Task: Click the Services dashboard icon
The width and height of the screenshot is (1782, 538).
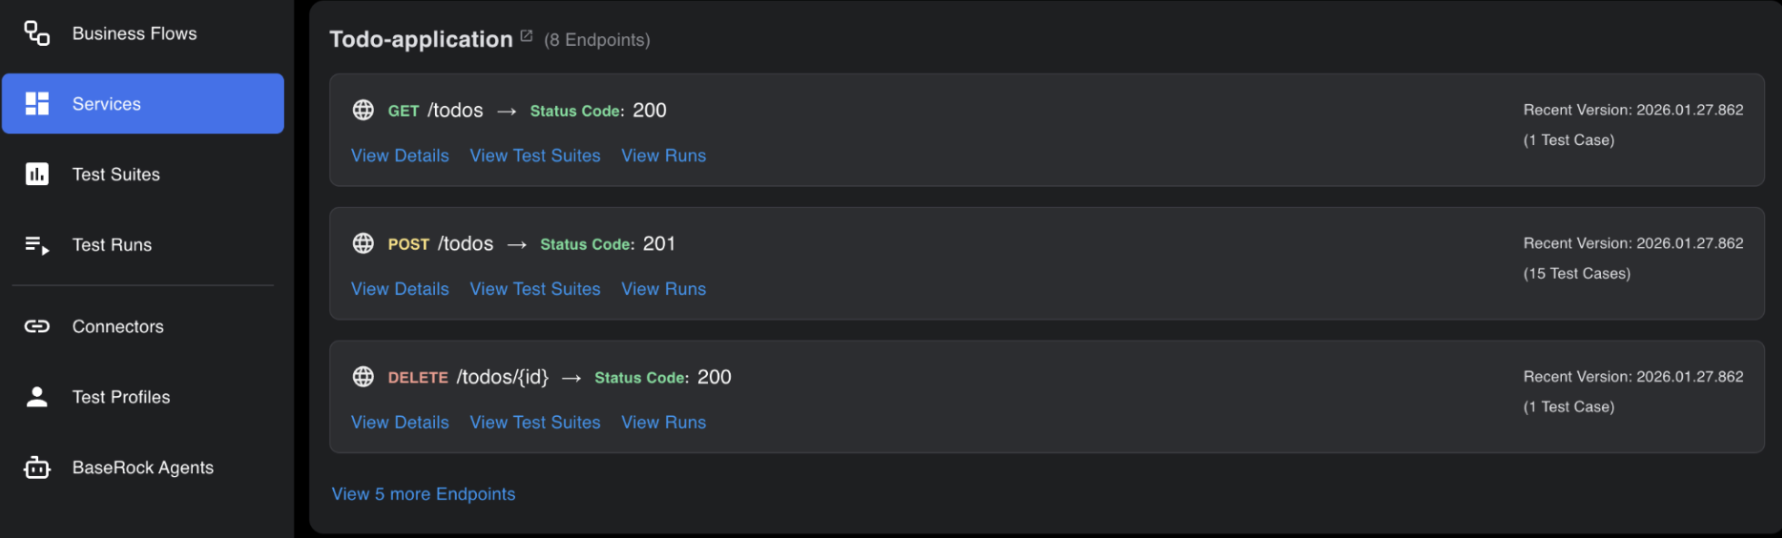Action: 37,104
